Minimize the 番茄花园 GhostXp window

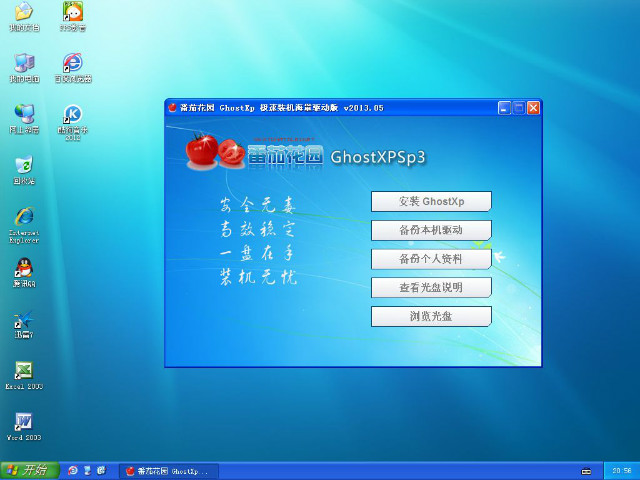[504, 108]
